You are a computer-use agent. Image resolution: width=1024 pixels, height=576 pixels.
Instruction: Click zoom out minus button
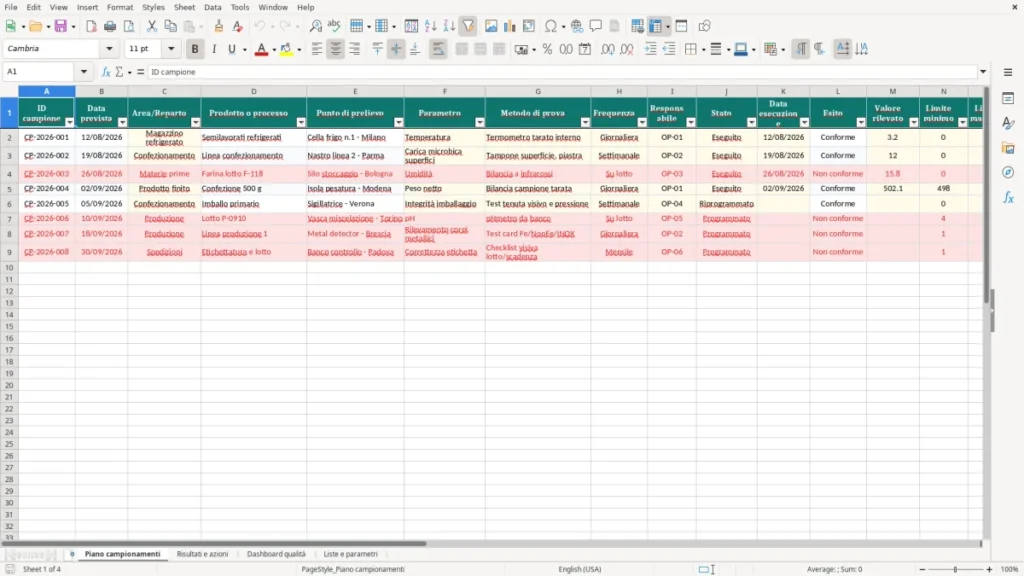pos(922,569)
